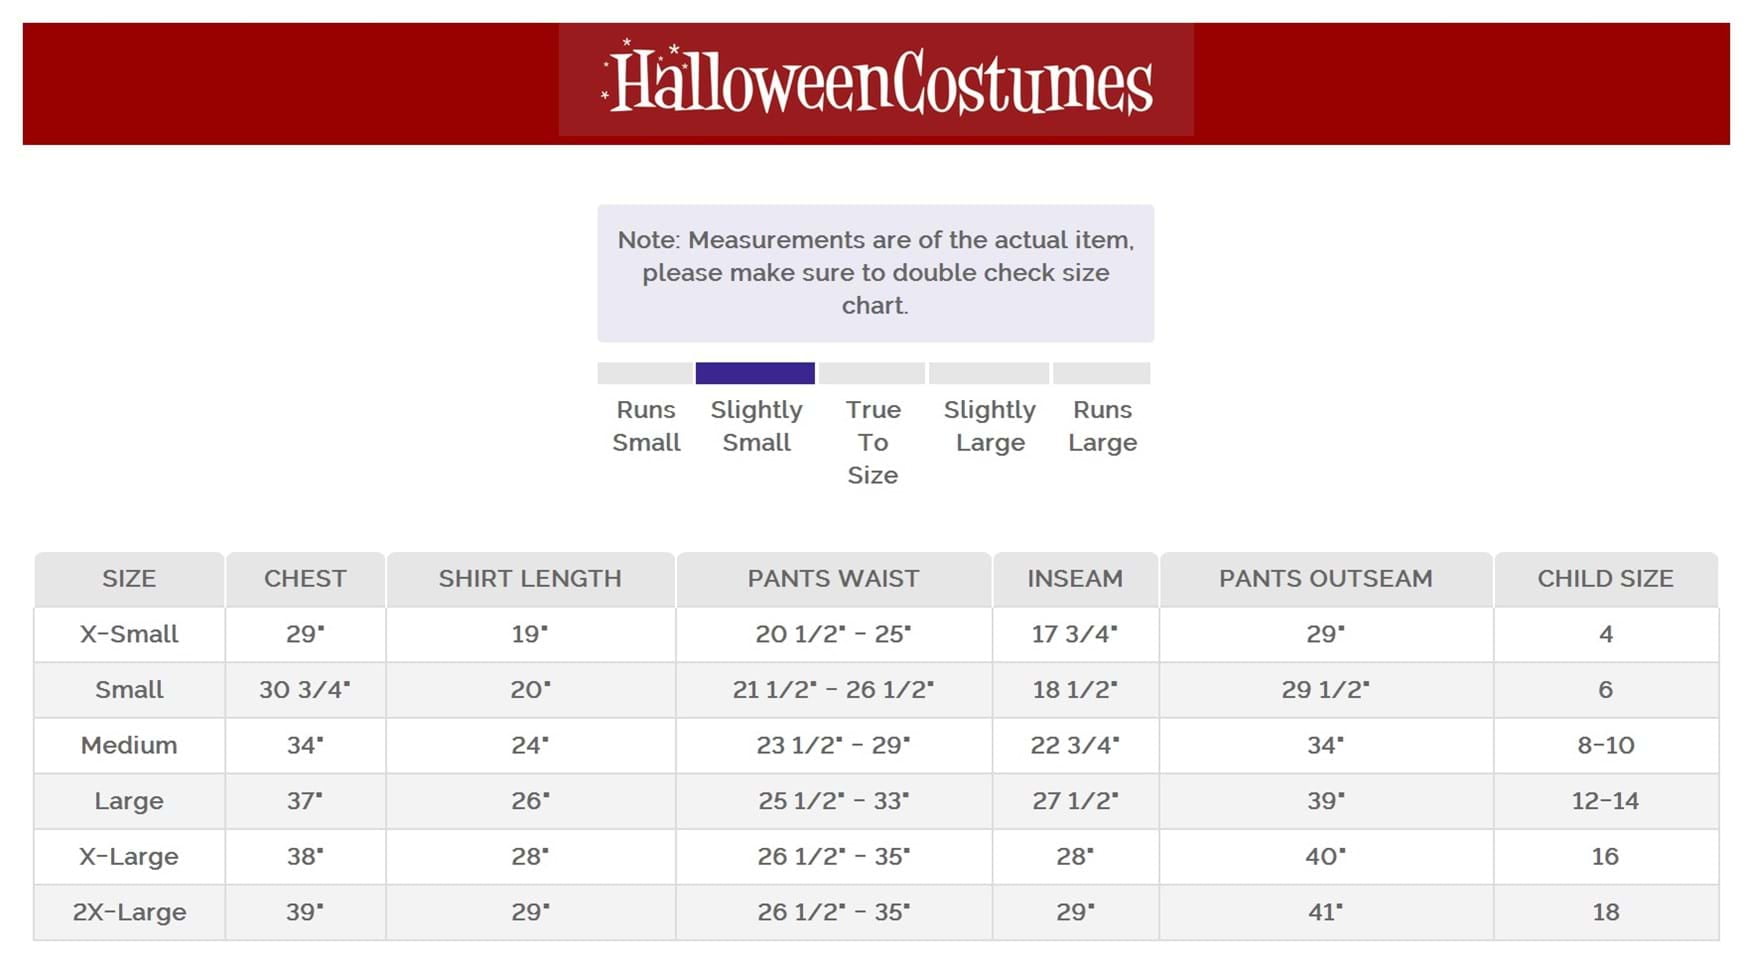Click the Runs Large fit bar
This screenshot has height=974, width=1750.
1102,373
